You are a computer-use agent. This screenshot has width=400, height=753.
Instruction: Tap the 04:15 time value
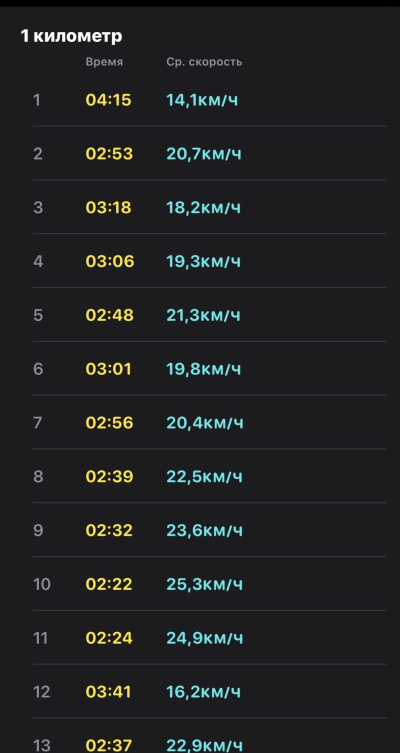click(109, 100)
